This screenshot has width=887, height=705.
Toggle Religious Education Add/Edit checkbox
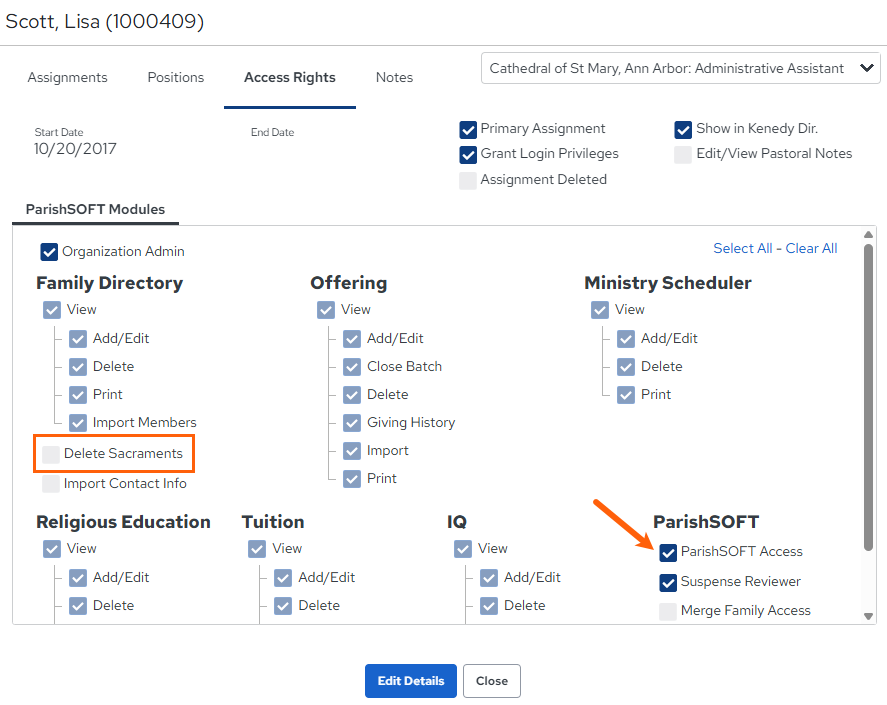coord(78,578)
